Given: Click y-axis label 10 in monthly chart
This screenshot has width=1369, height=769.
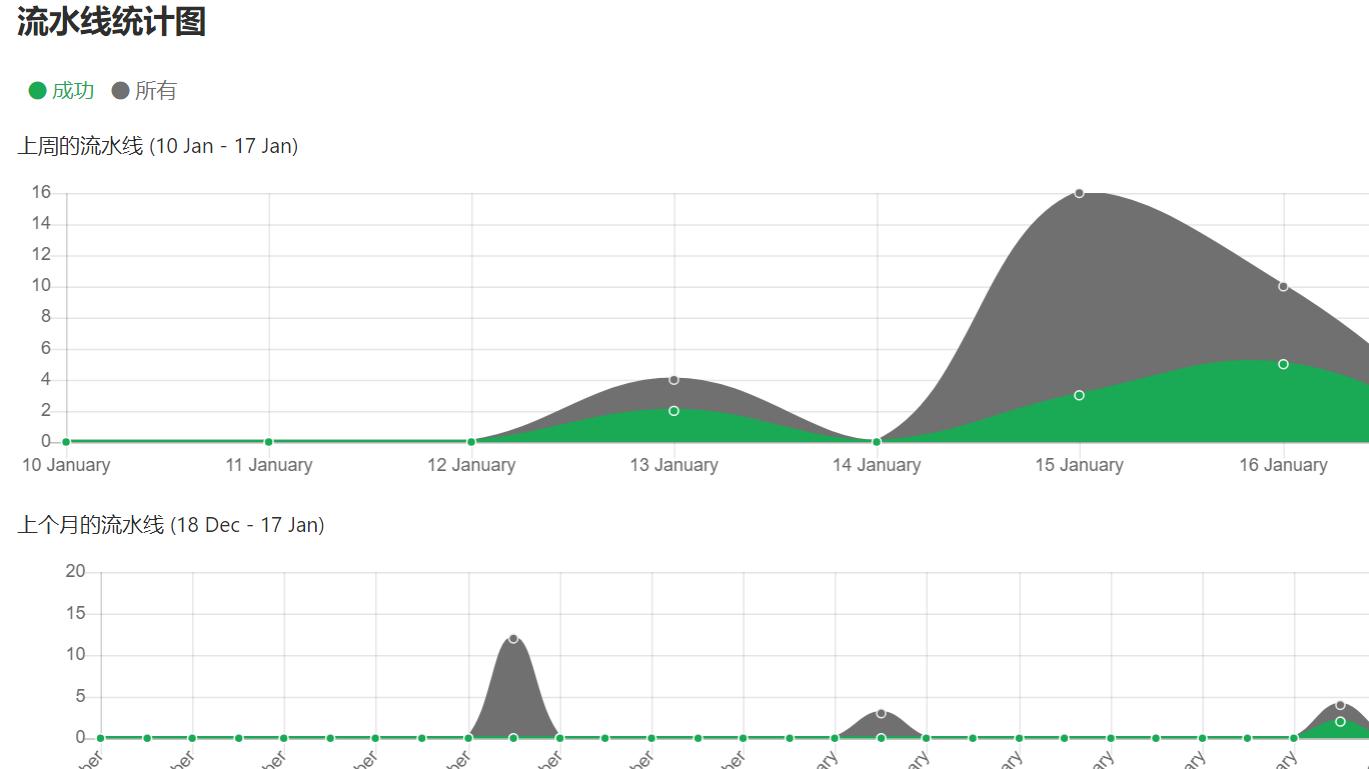Looking at the screenshot, I should pyautogui.click(x=75, y=655).
